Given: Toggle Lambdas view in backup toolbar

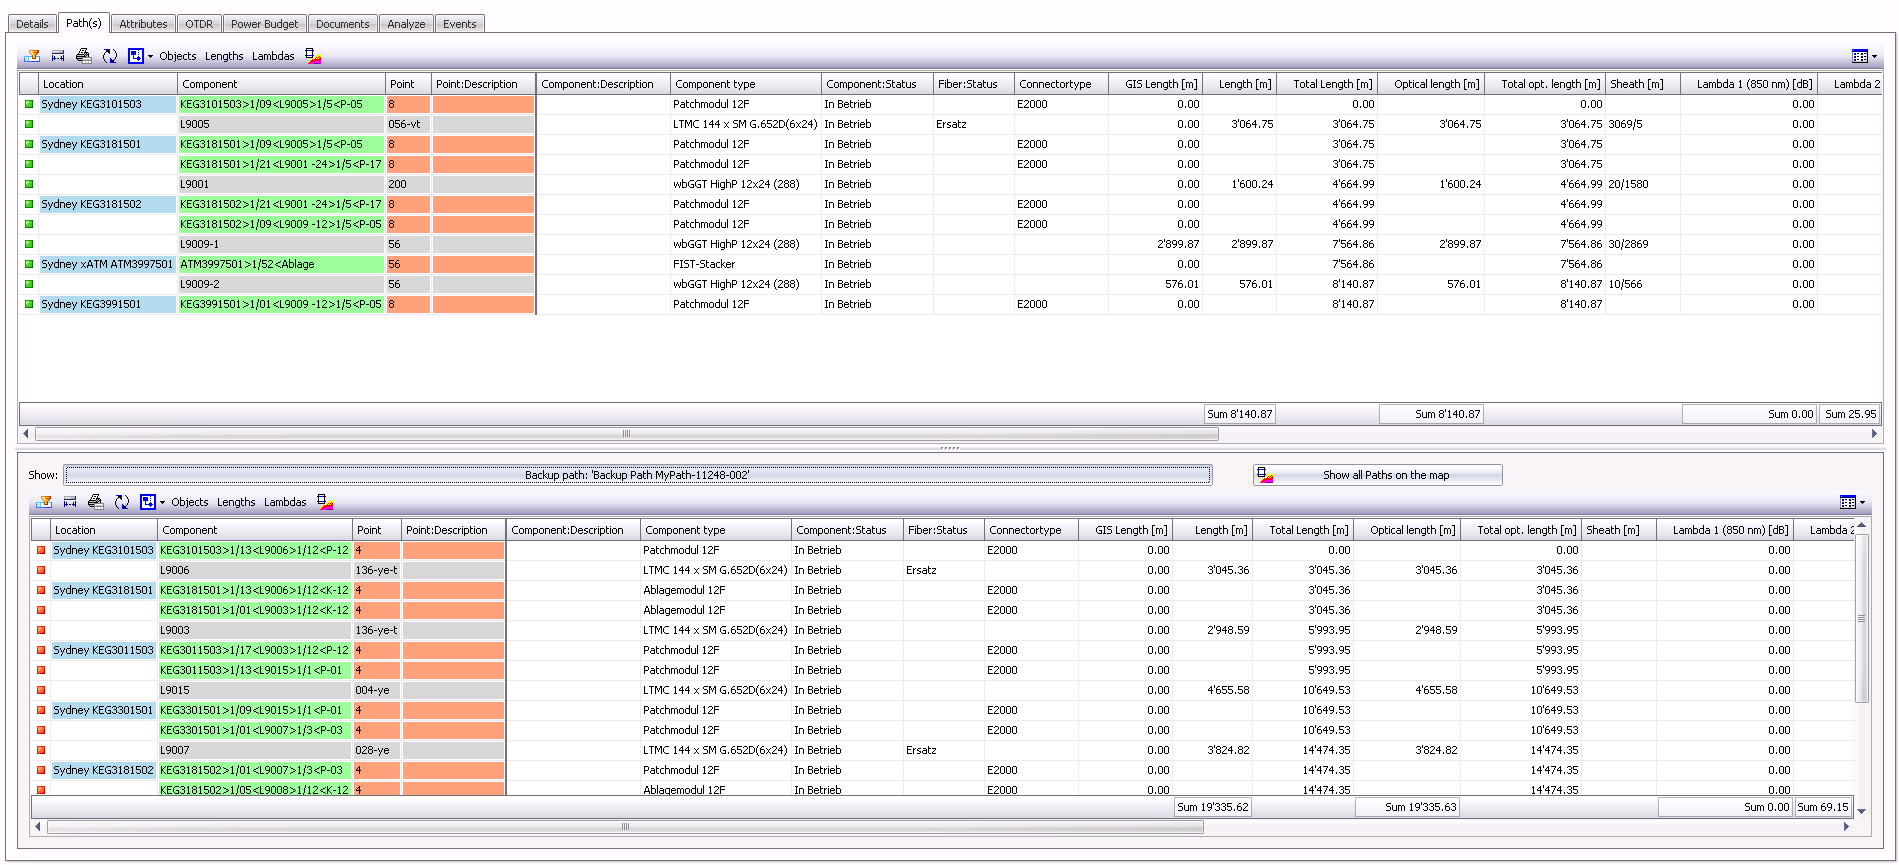Looking at the screenshot, I should (285, 502).
